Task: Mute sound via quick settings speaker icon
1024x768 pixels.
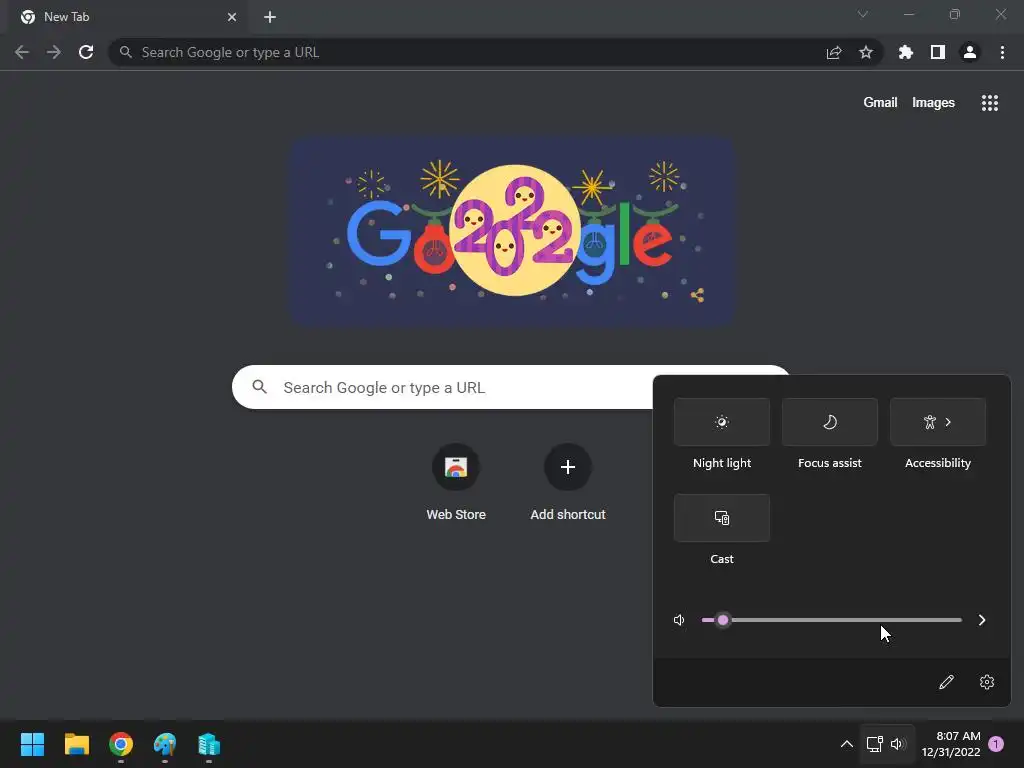Action: [x=679, y=620]
